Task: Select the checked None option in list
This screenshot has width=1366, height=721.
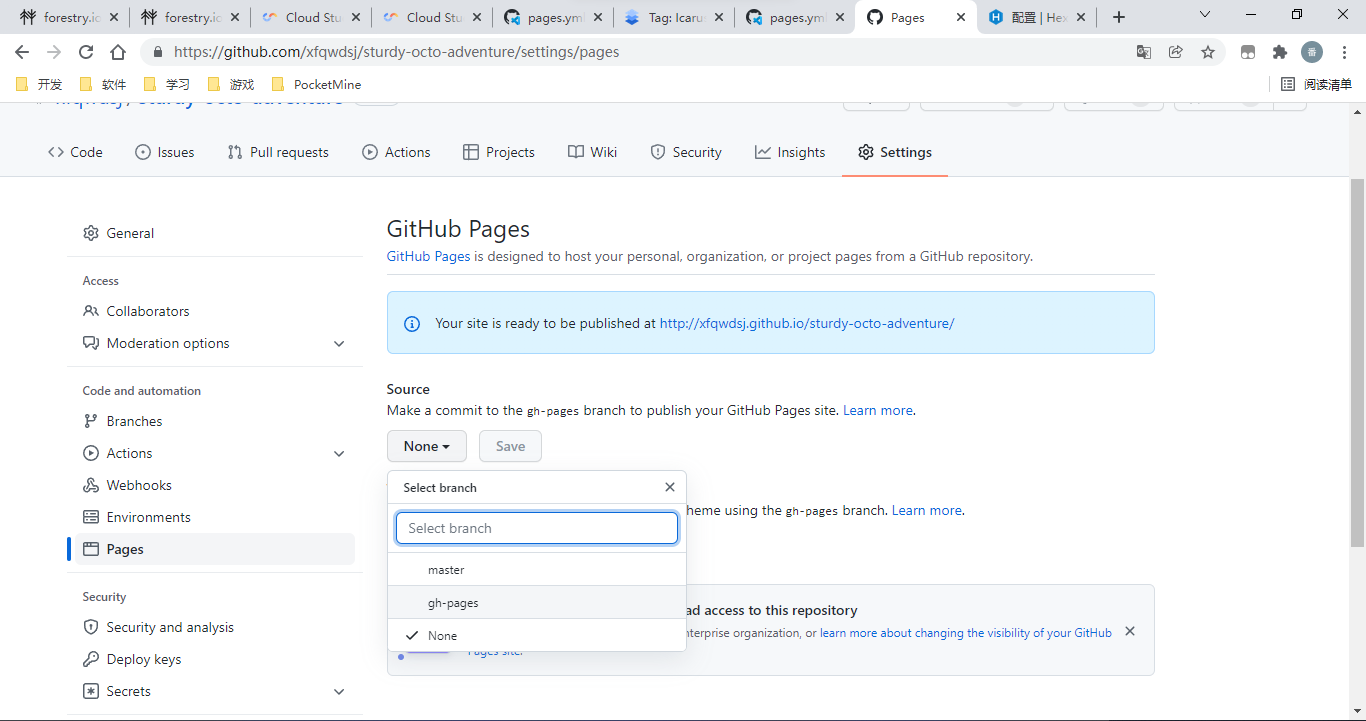Action: pos(537,636)
